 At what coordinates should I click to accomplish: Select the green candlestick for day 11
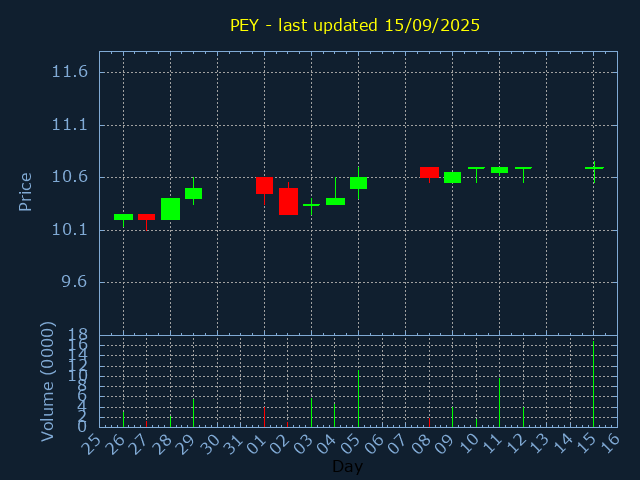click(x=500, y=170)
